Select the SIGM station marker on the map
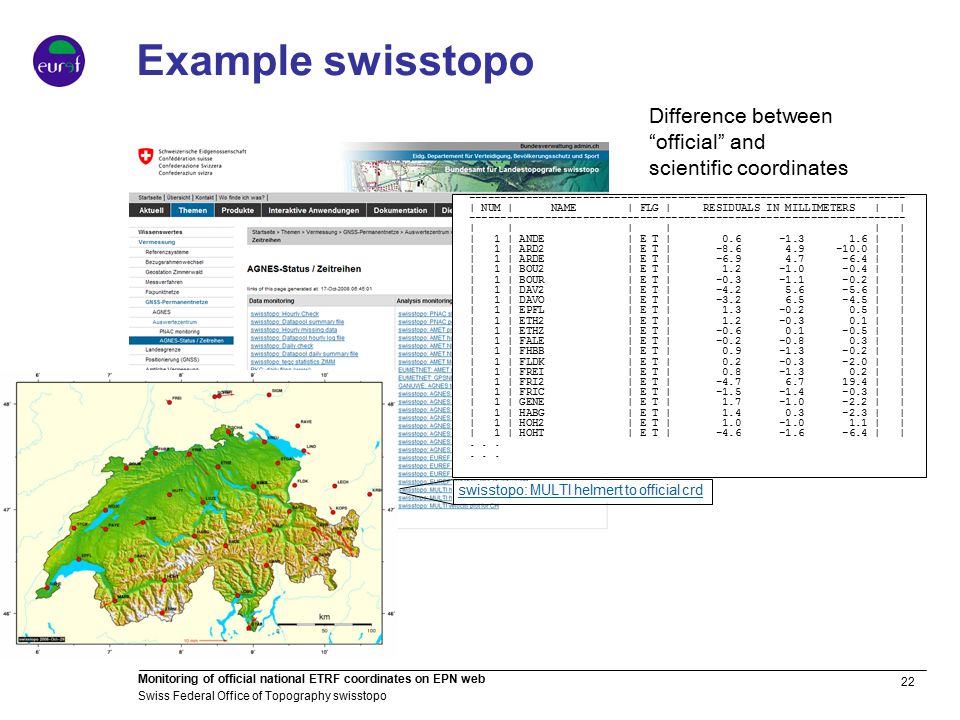The image size is (960, 720). pos(269,395)
